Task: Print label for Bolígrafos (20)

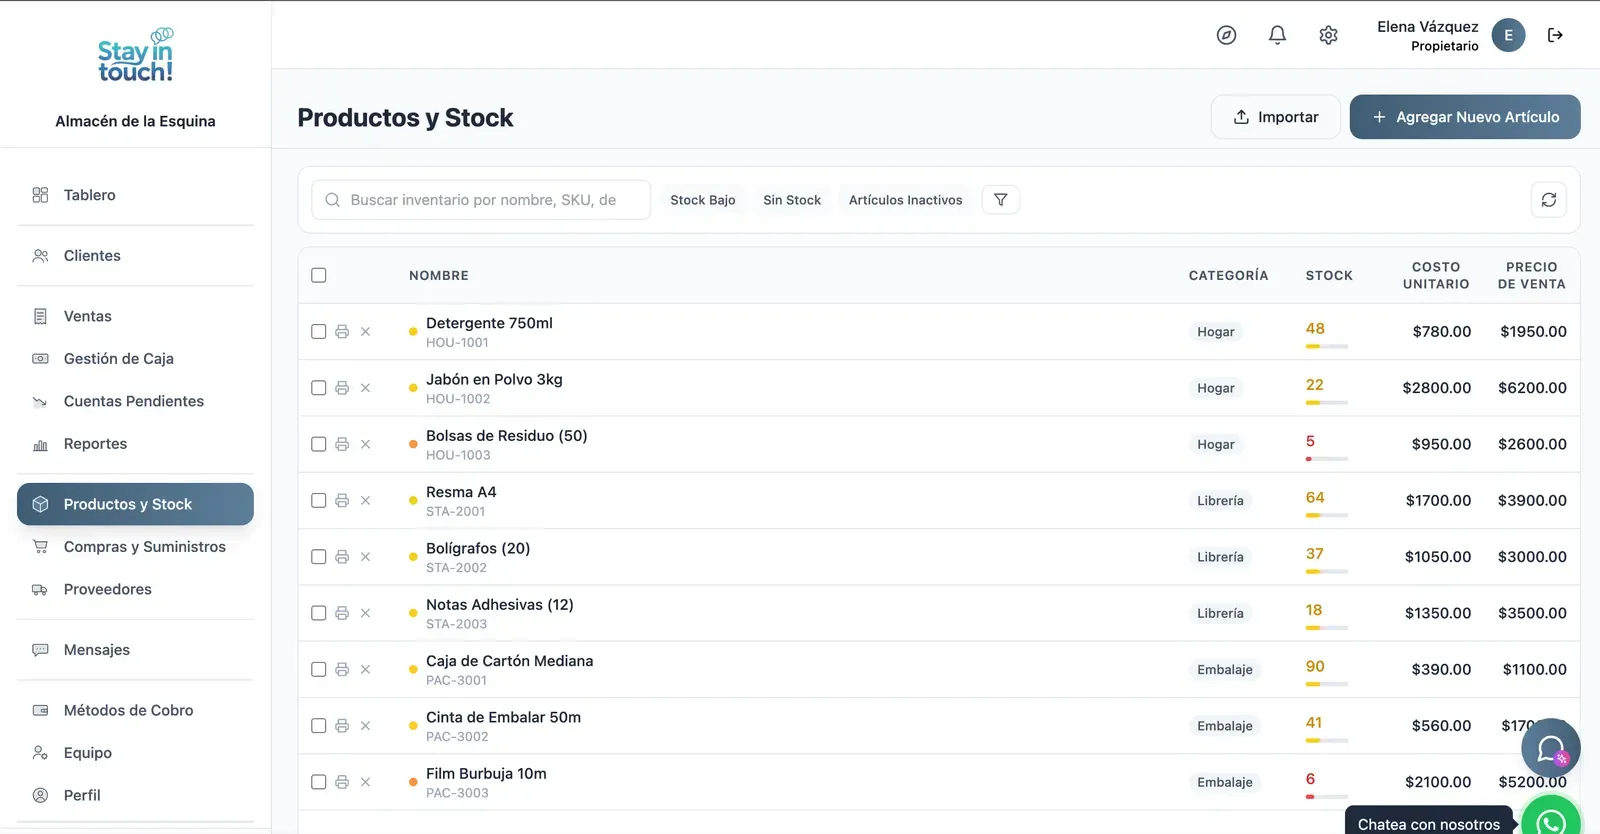Action: tap(342, 557)
